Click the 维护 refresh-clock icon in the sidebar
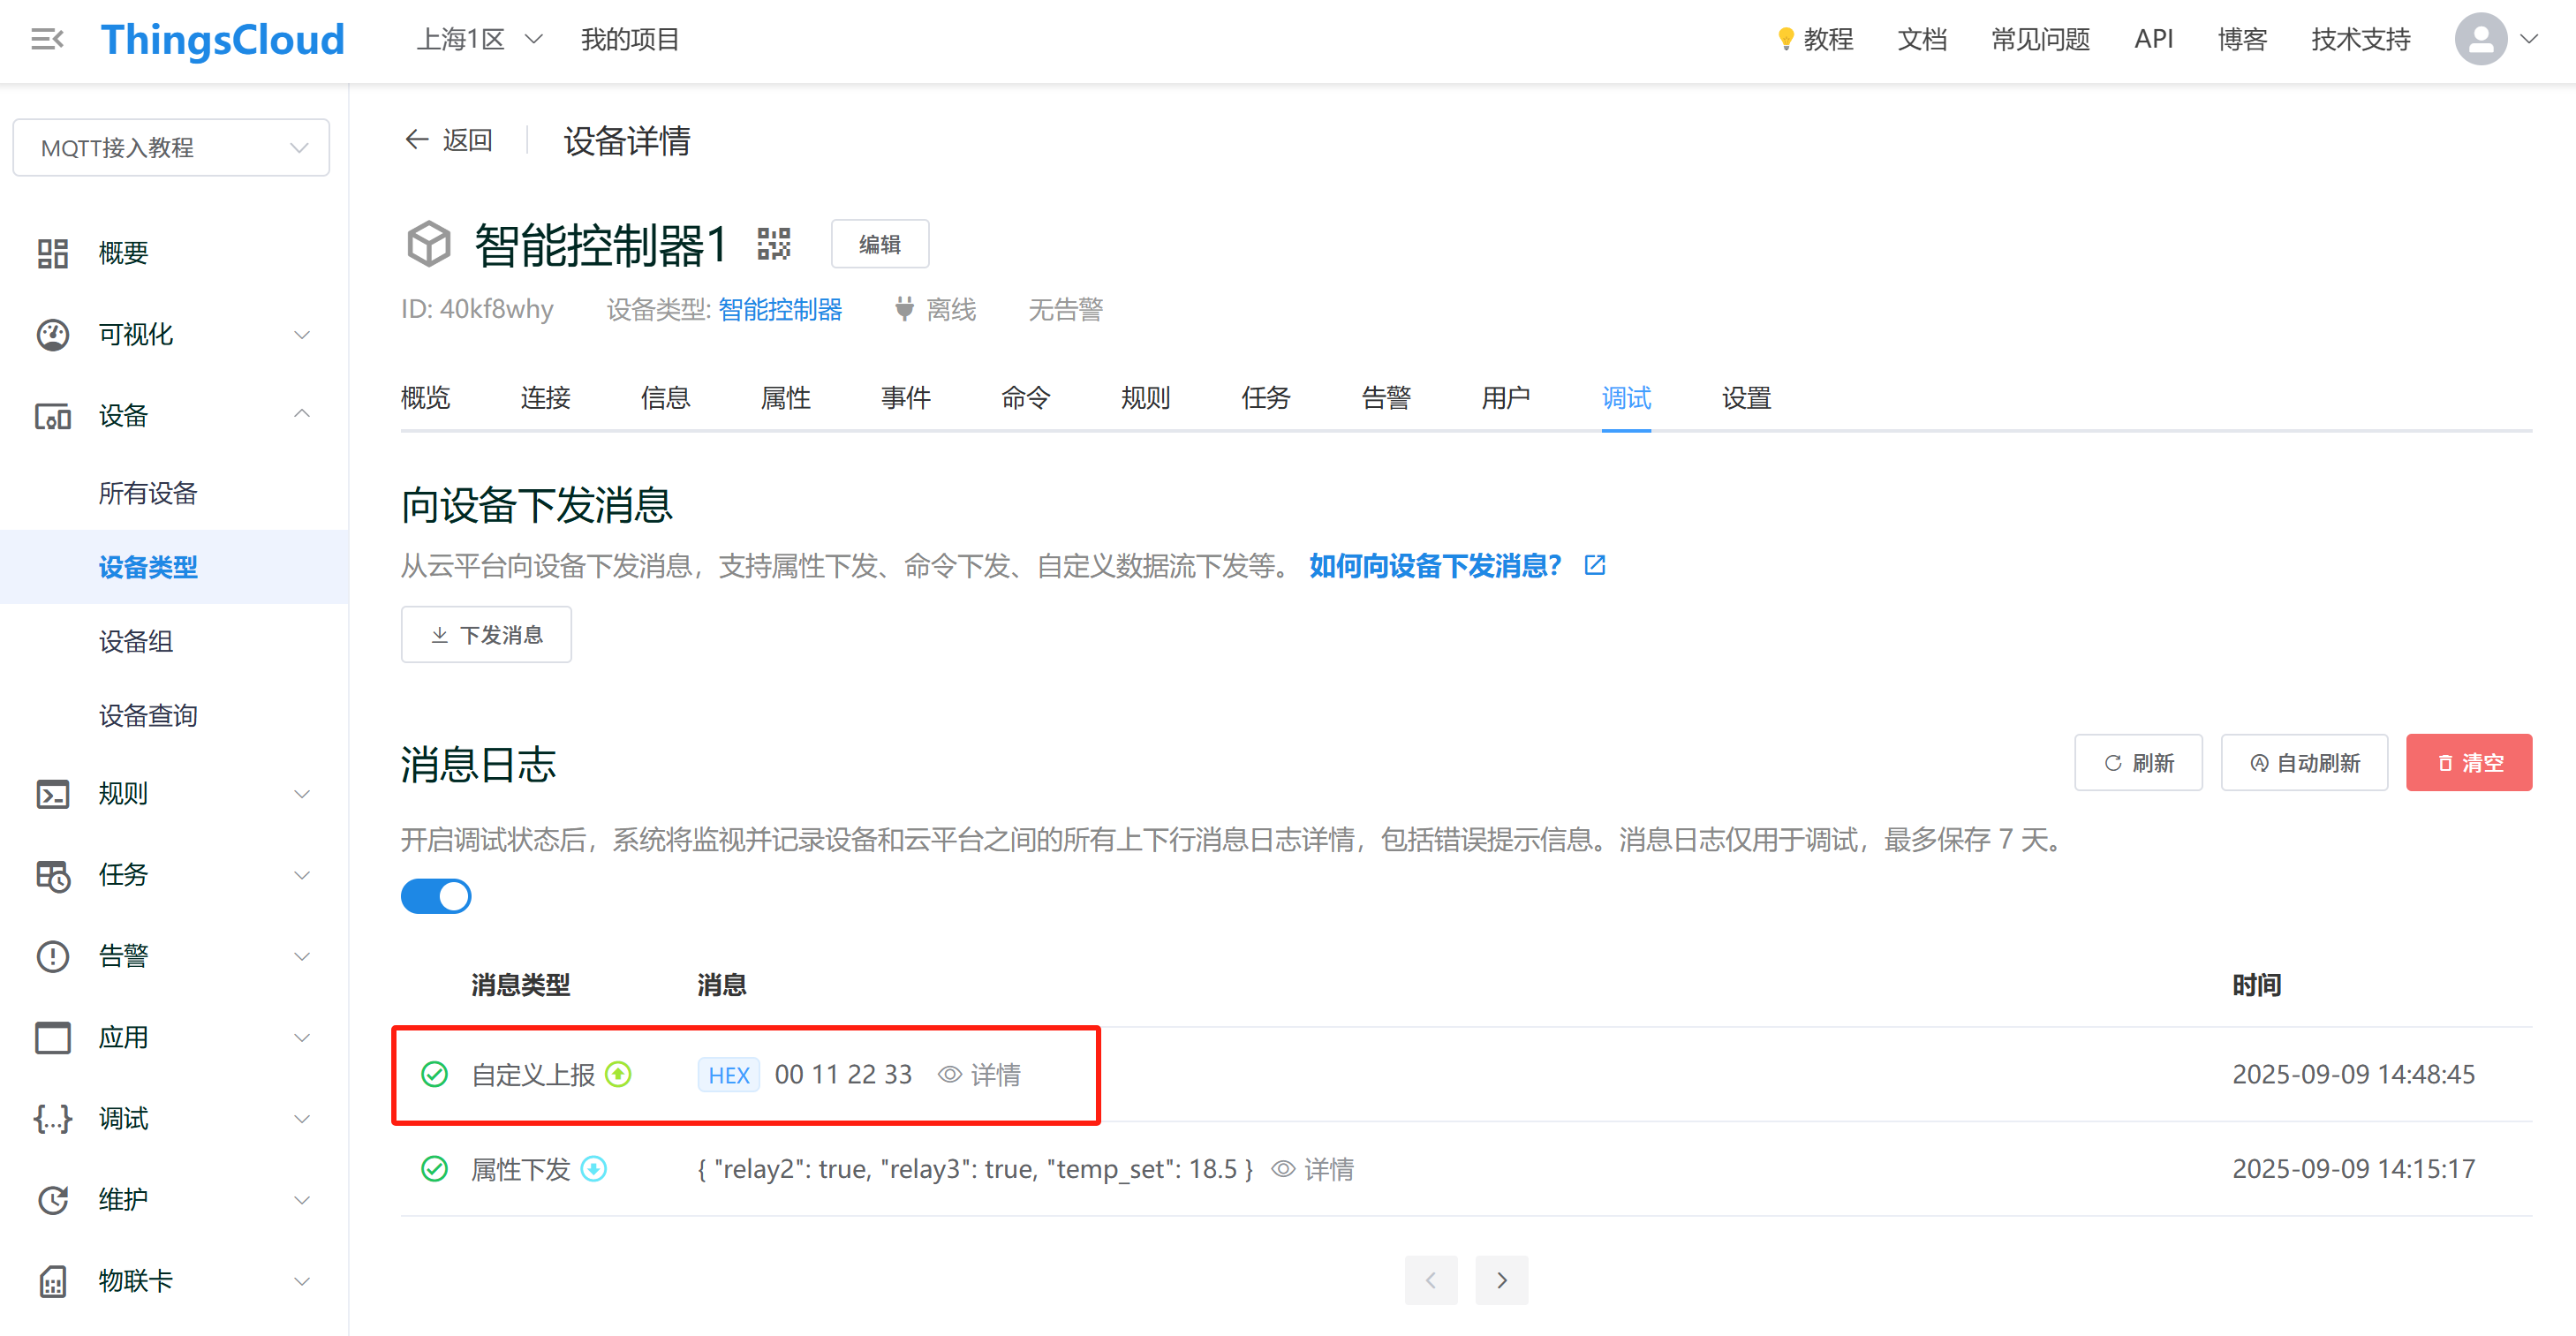The image size is (2576, 1336). click(53, 1199)
